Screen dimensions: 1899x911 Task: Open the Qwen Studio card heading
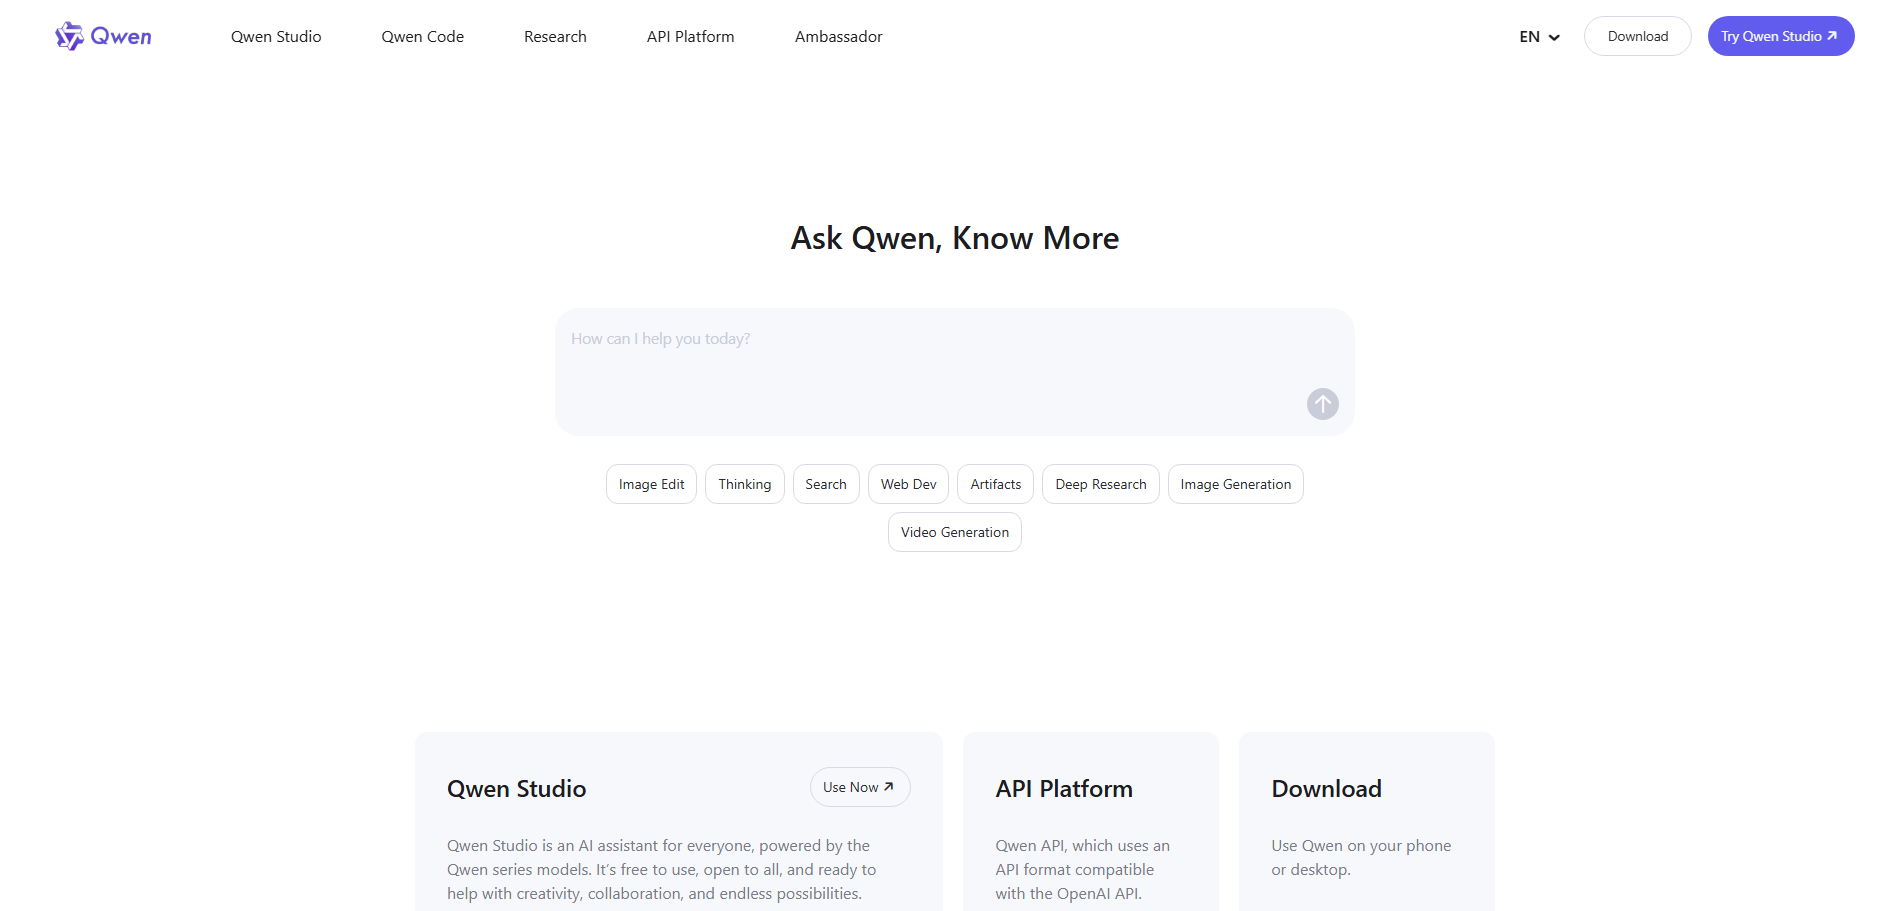[x=516, y=789]
